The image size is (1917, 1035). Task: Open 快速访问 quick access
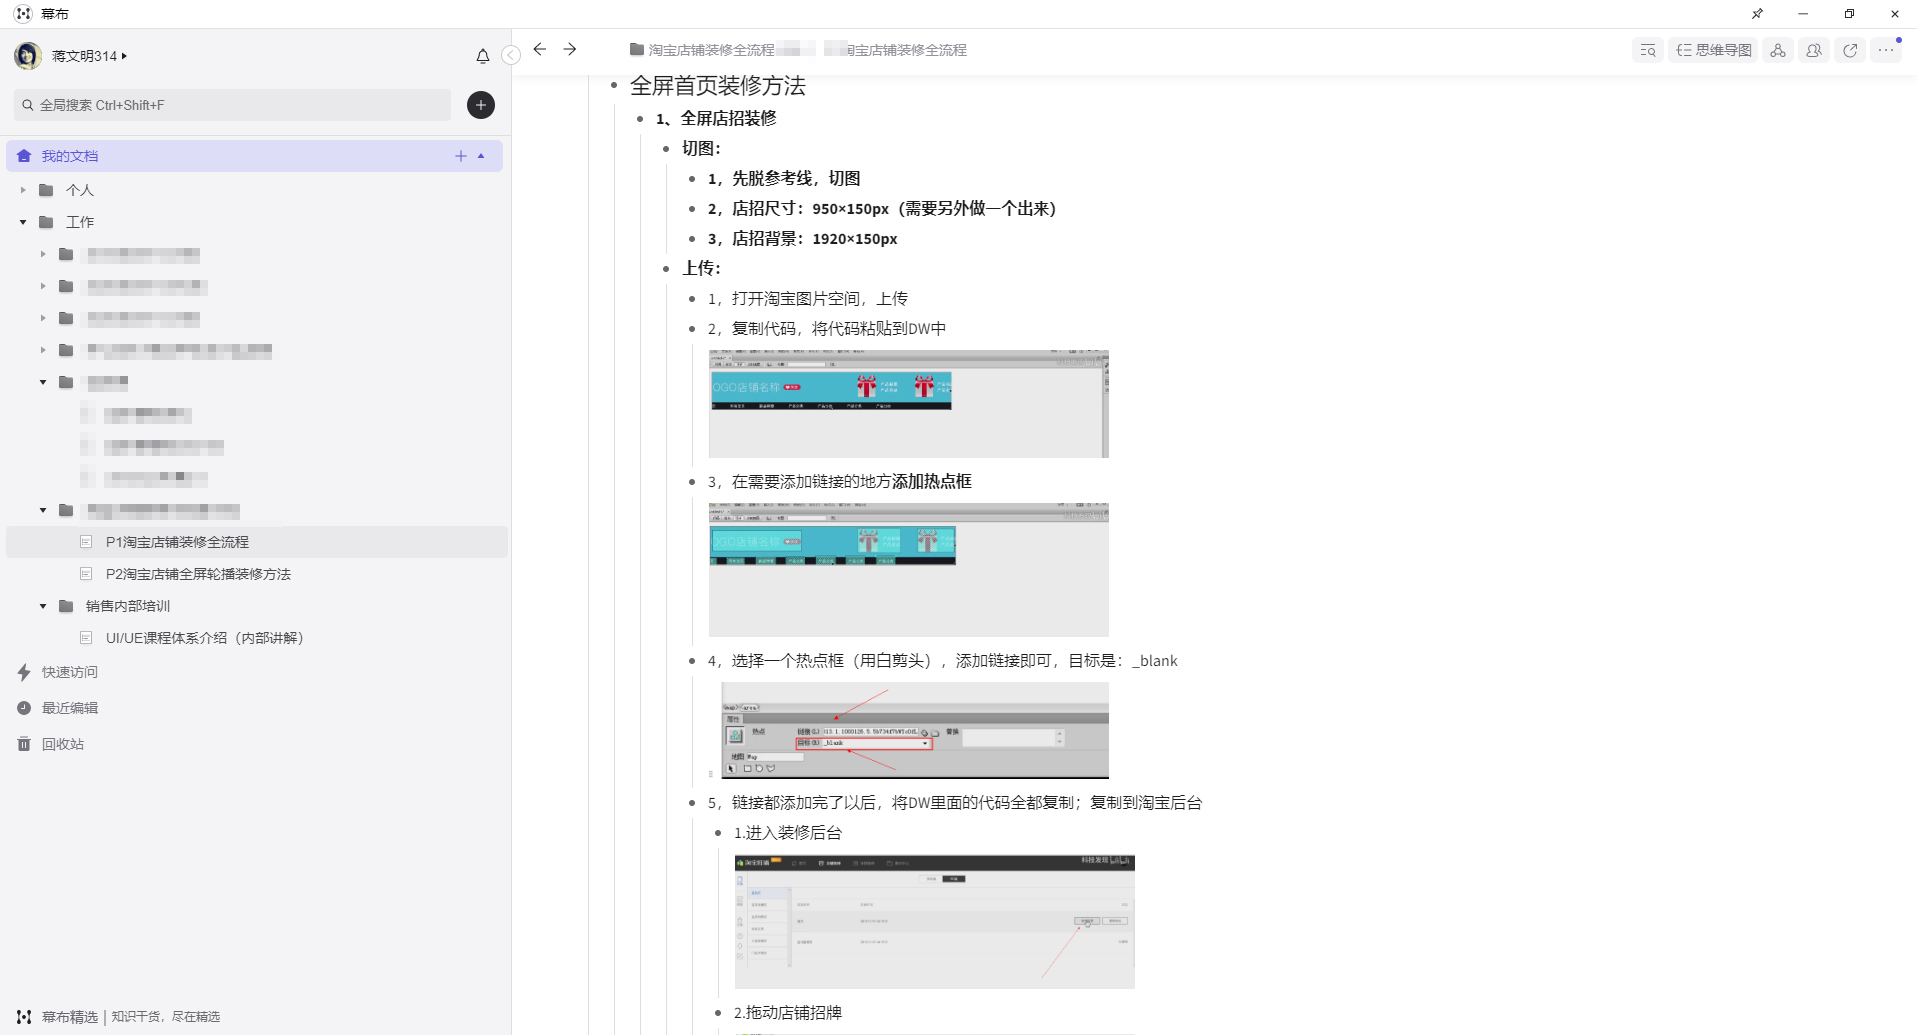(x=70, y=672)
